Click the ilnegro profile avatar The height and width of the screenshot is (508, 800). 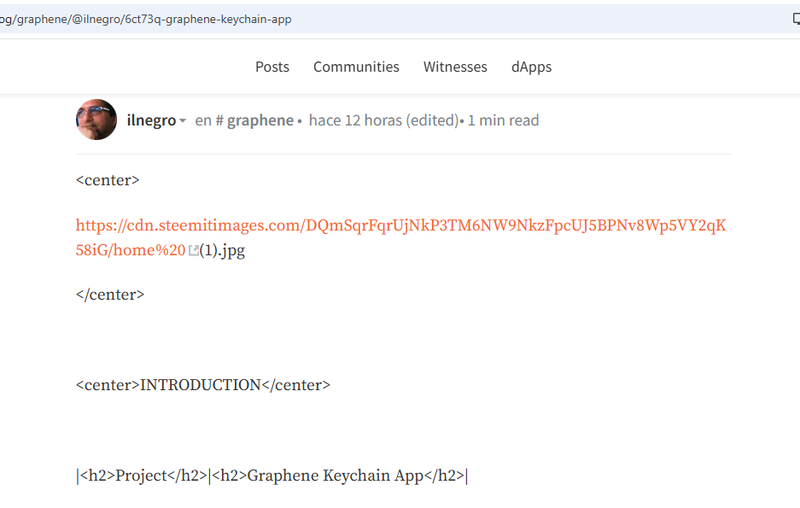(96, 120)
